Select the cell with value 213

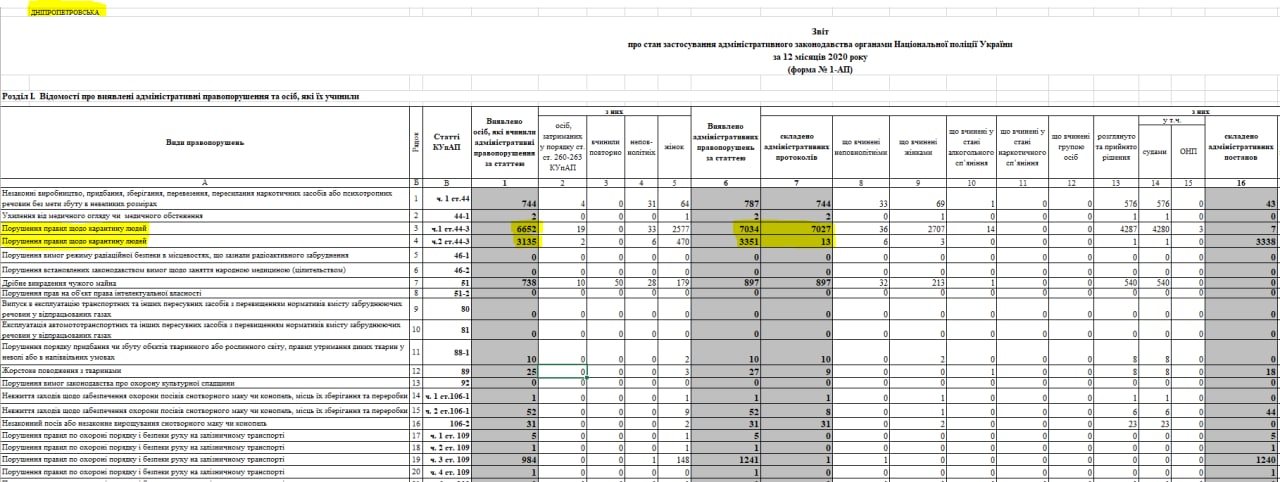pyautogui.click(x=916, y=281)
